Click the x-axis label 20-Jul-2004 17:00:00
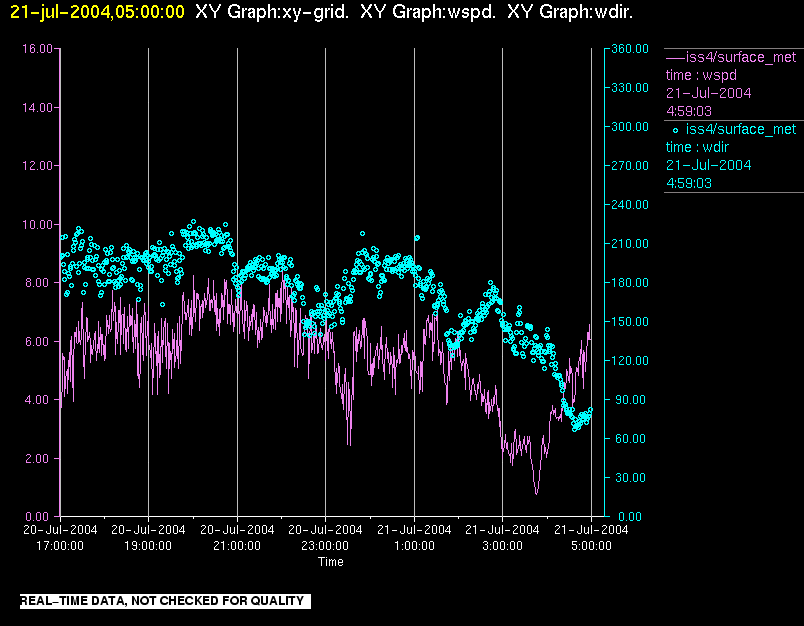804x626 pixels. (60, 537)
